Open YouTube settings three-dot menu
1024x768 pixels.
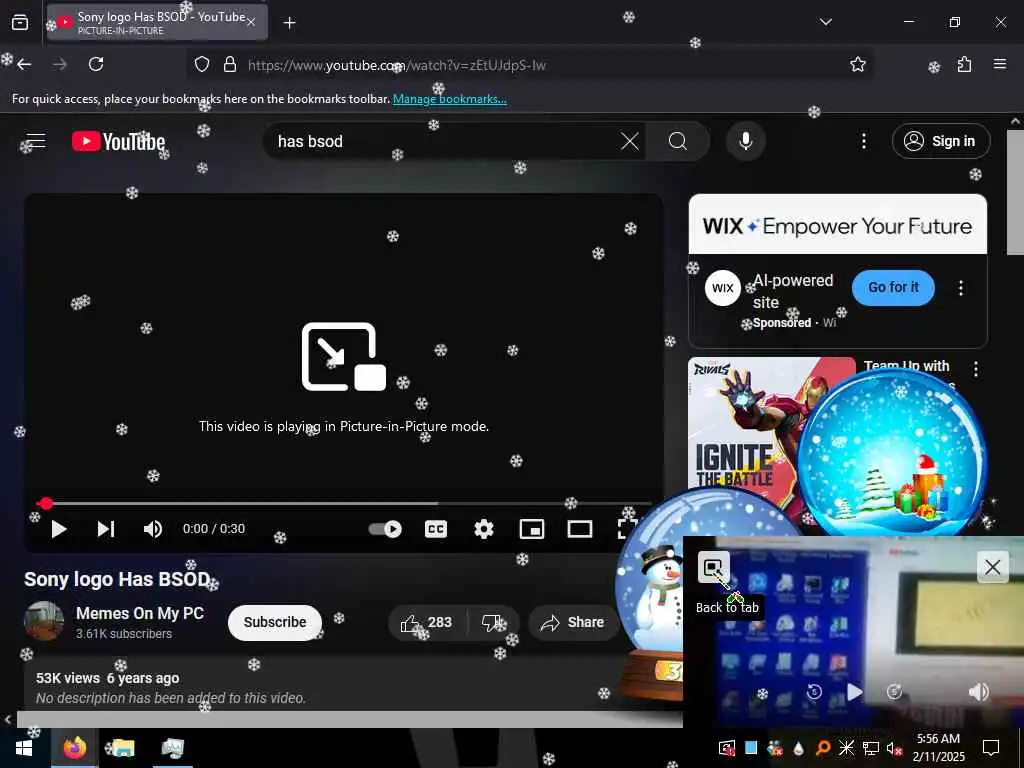(x=863, y=141)
